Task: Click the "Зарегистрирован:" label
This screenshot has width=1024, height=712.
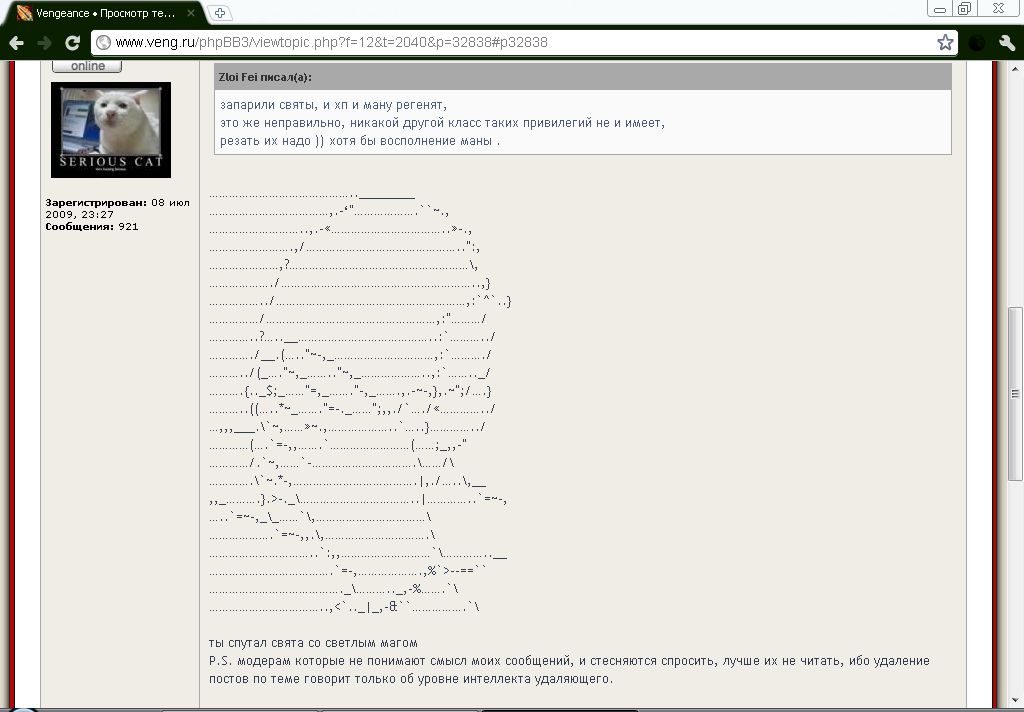Action: 96,202
